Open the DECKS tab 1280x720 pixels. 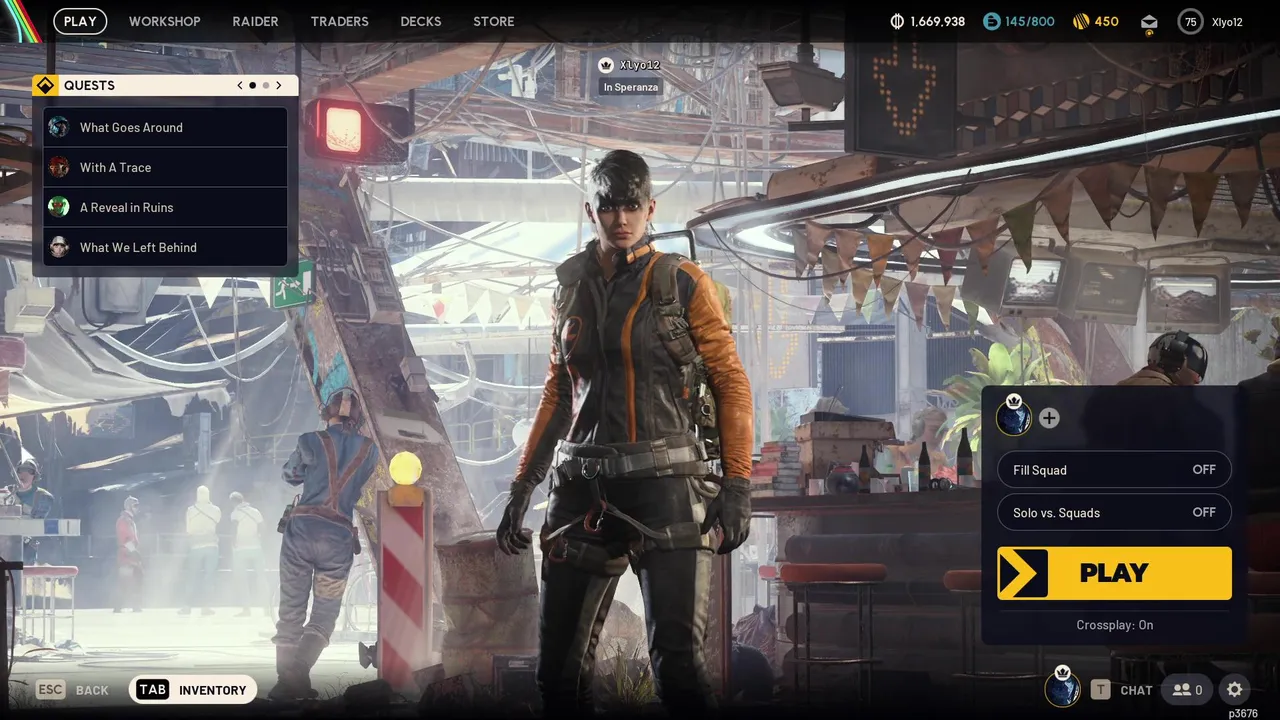click(x=421, y=21)
